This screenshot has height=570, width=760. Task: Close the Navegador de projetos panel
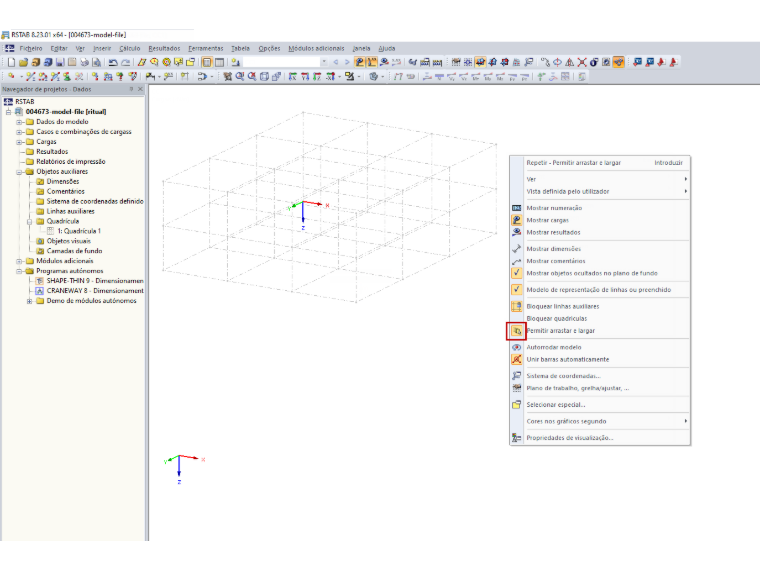141,89
